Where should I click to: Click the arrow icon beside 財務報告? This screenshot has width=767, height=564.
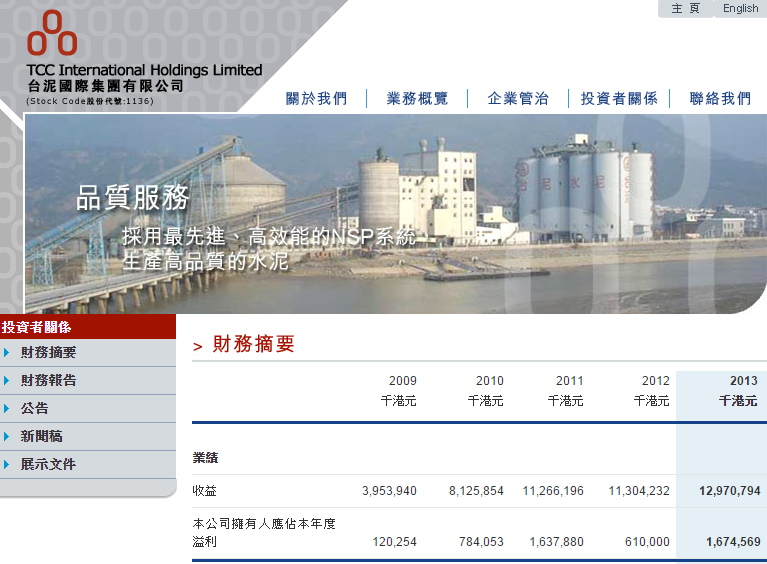point(7,381)
